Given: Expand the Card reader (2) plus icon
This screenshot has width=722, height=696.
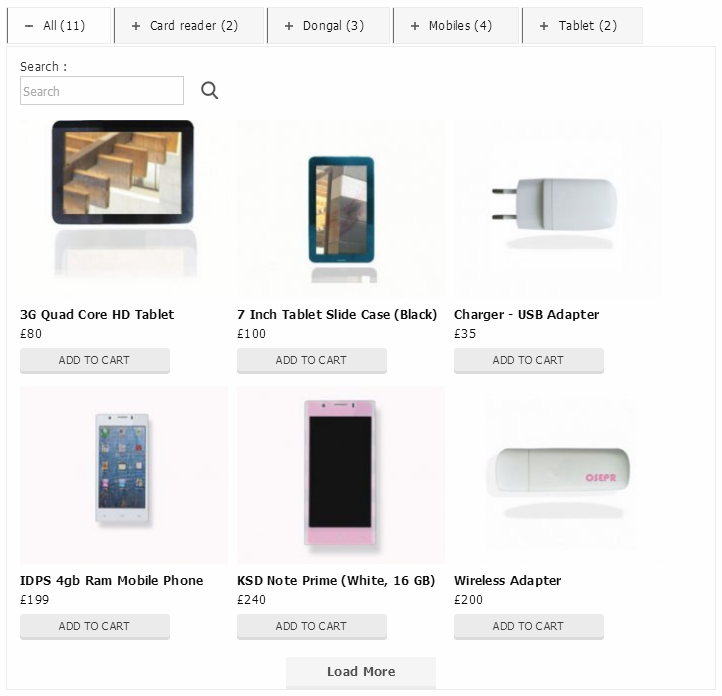Looking at the screenshot, I should 136,26.
